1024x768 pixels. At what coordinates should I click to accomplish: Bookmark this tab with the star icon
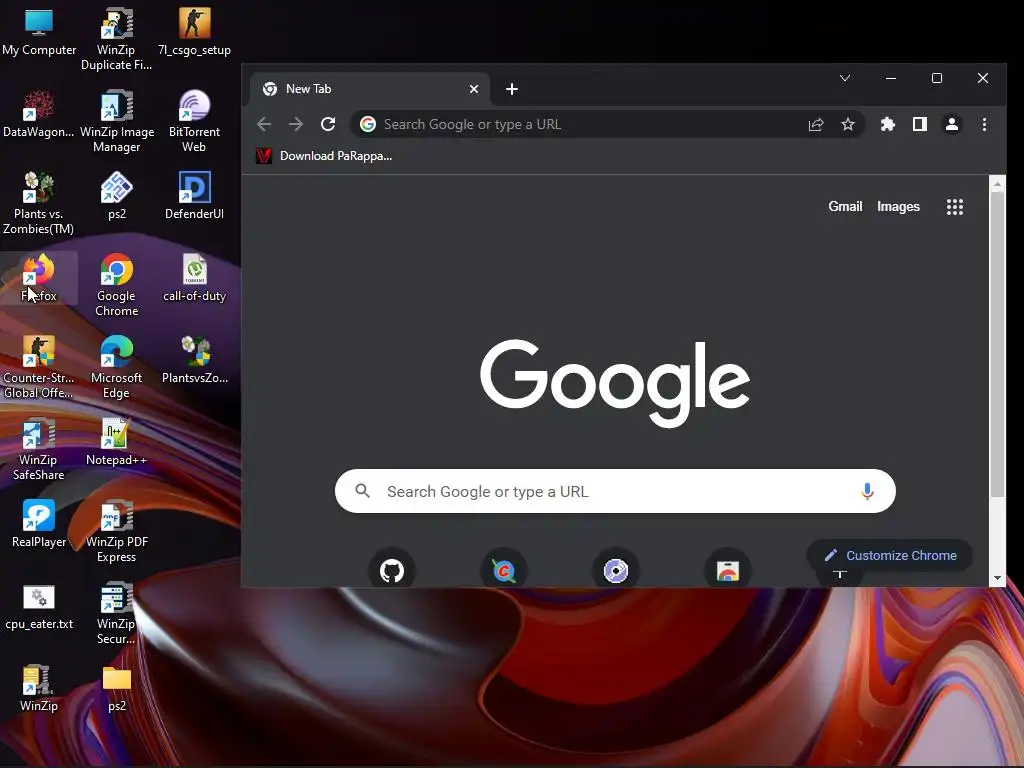(848, 124)
